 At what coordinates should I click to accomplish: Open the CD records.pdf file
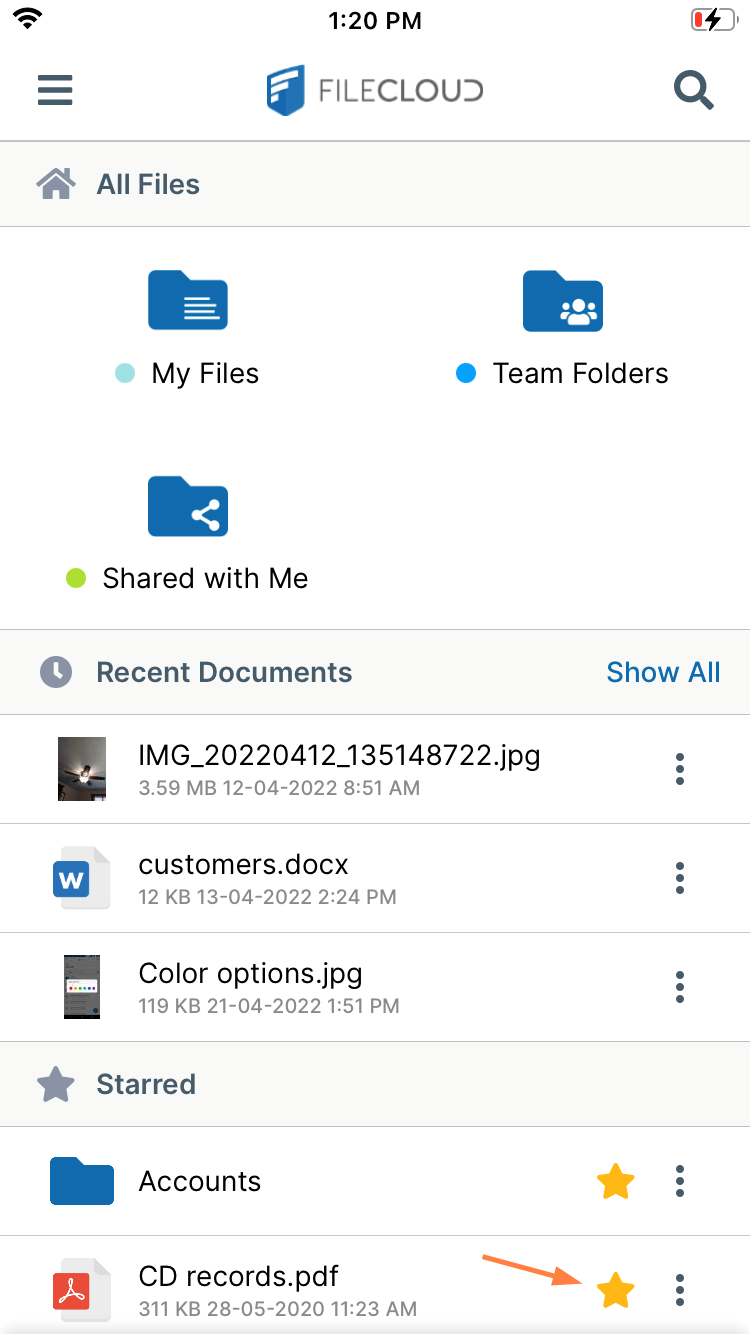click(238, 1277)
